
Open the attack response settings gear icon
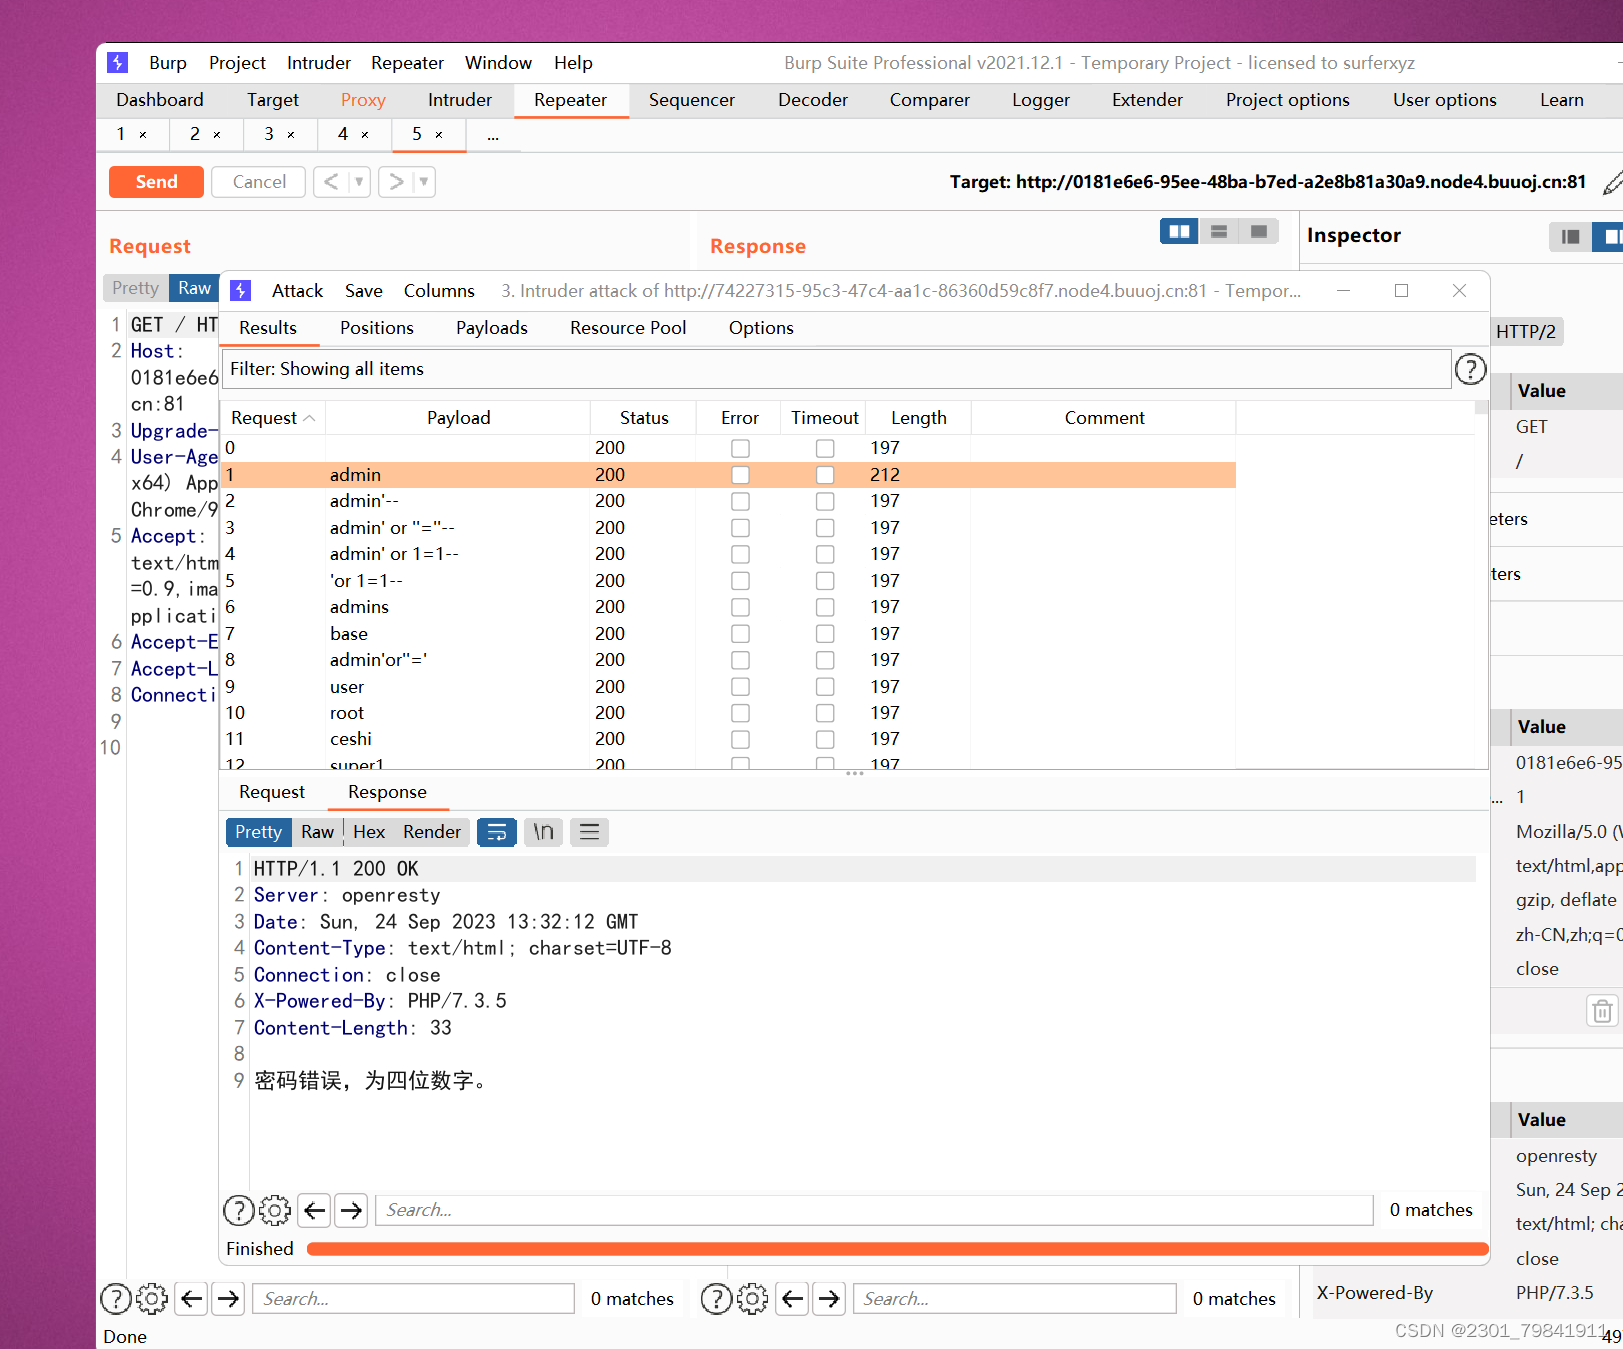274,1210
